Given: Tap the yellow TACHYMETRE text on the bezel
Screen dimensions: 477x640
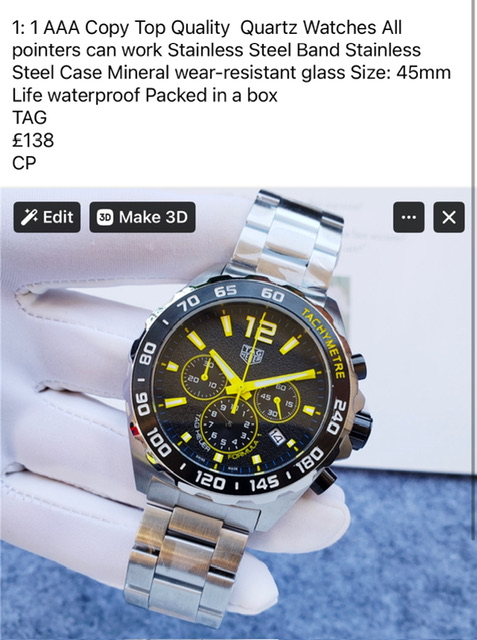Looking at the screenshot, I should point(325,344).
